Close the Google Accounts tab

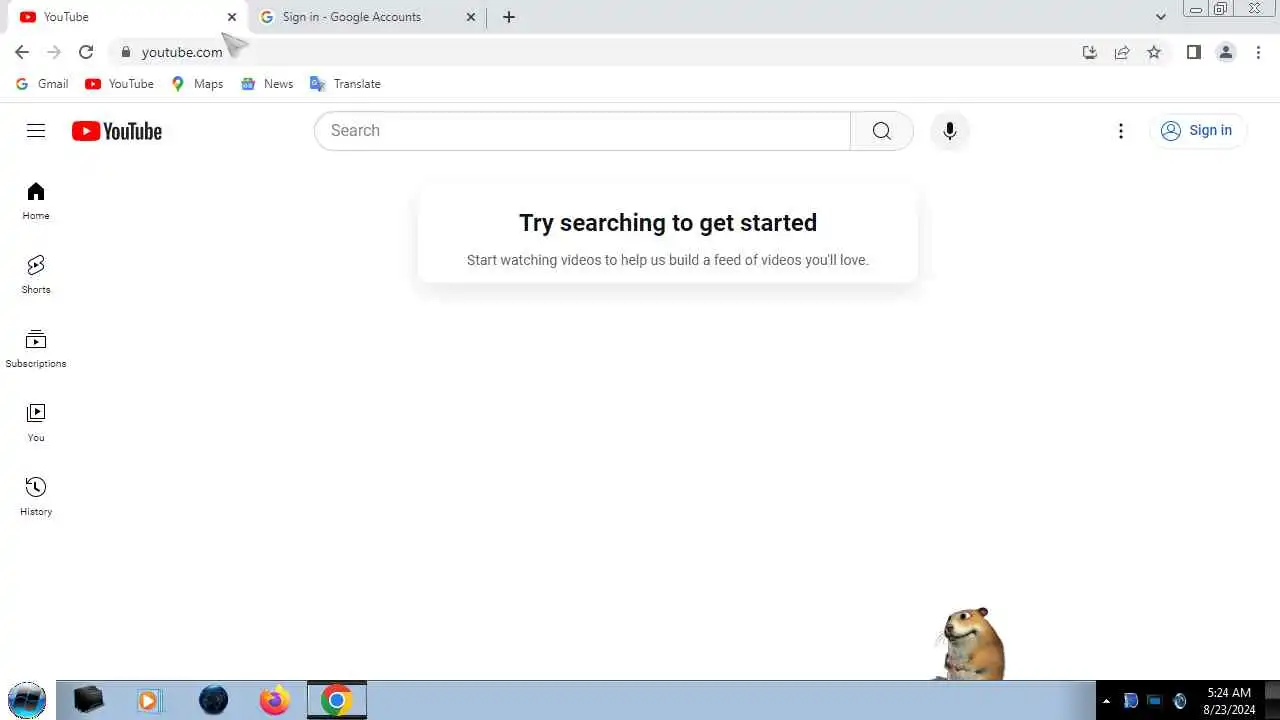[x=471, y=17]
